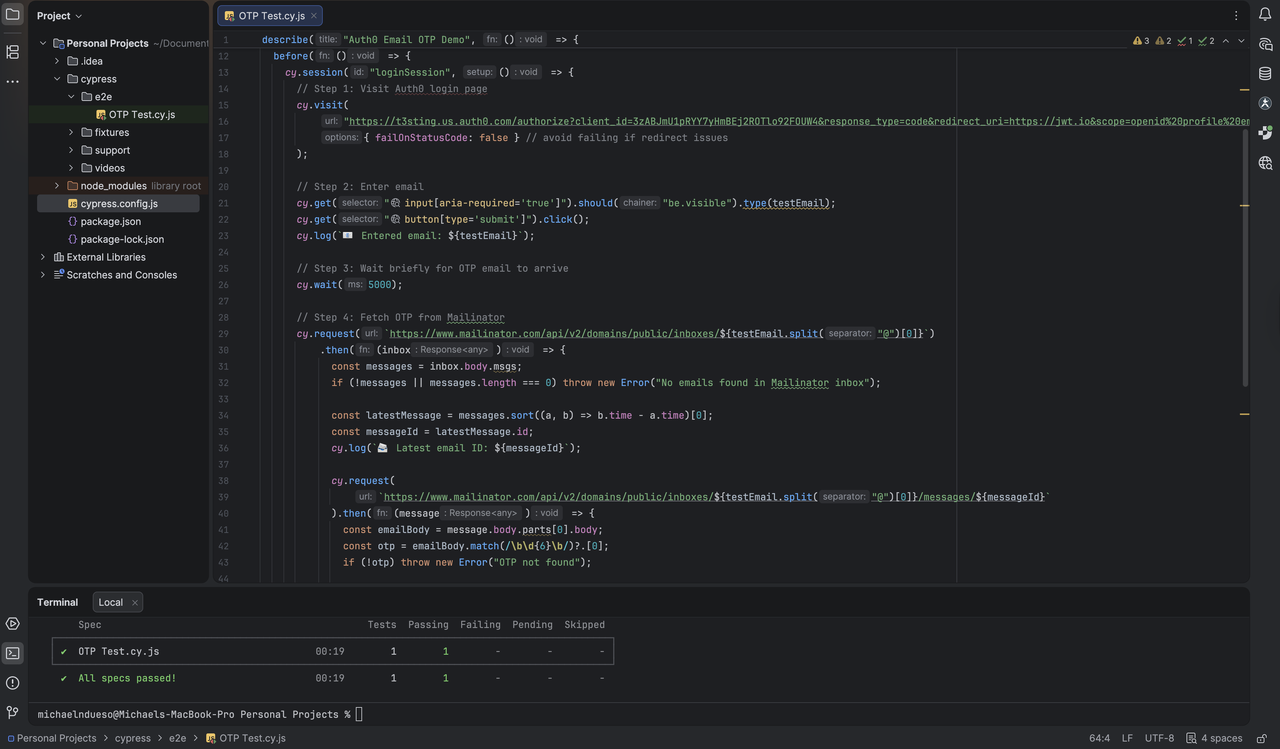This screenshot has height=749, width=1280.
Task: Select the support folder row
Action: pos(118,150)
